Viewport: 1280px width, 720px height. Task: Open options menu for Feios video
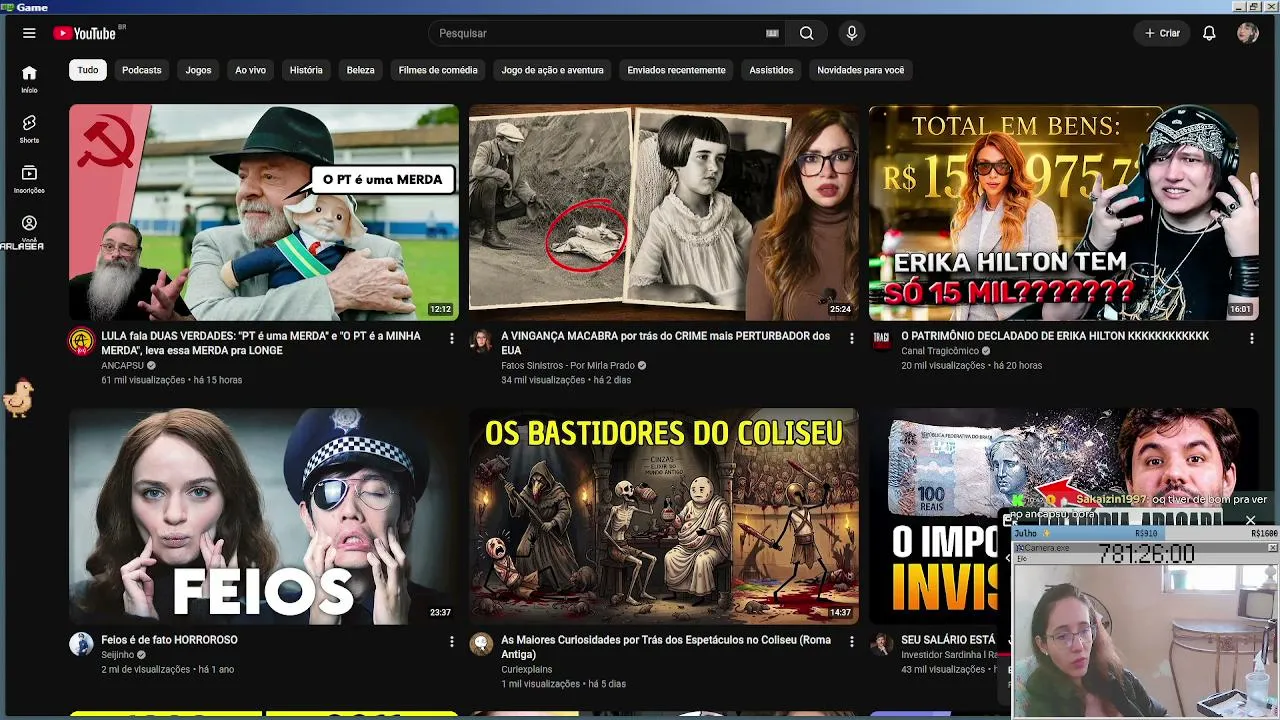pyautogui.click(x=451, y=642)
